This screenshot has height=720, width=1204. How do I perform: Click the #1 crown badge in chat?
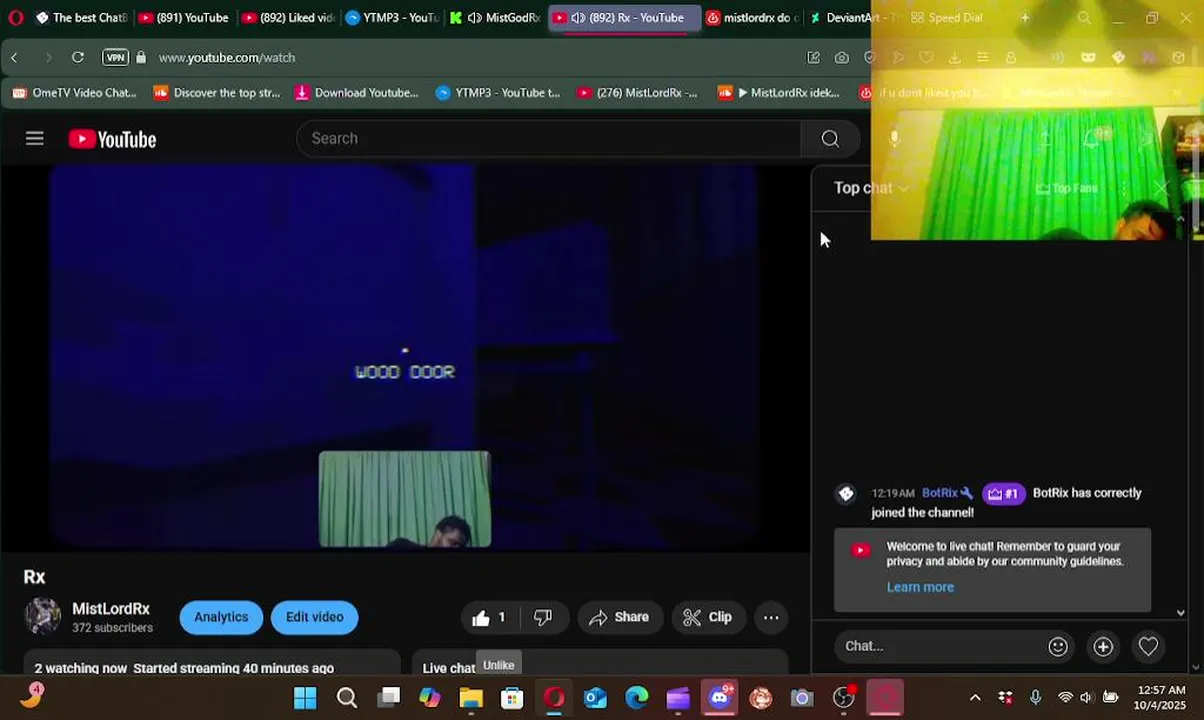(x=1003, y=493)
